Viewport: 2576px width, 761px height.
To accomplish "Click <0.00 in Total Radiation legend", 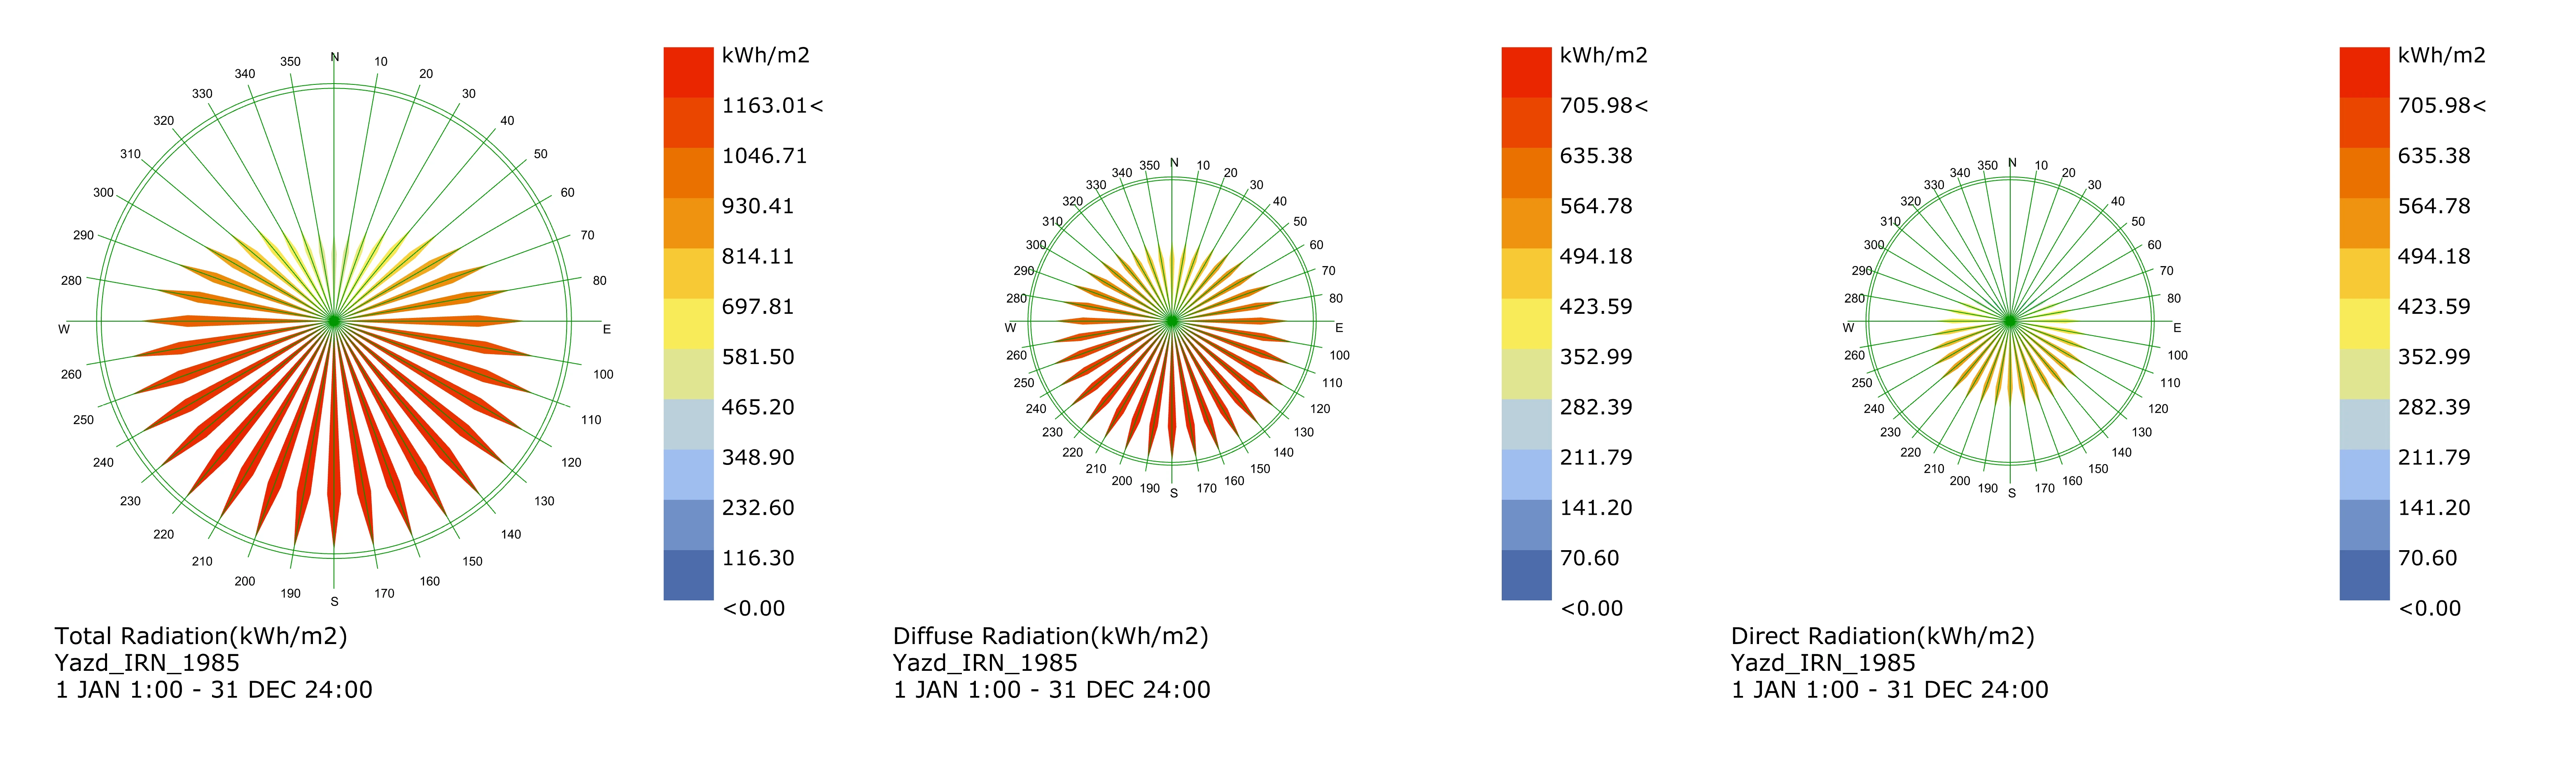I will point(754,608).
